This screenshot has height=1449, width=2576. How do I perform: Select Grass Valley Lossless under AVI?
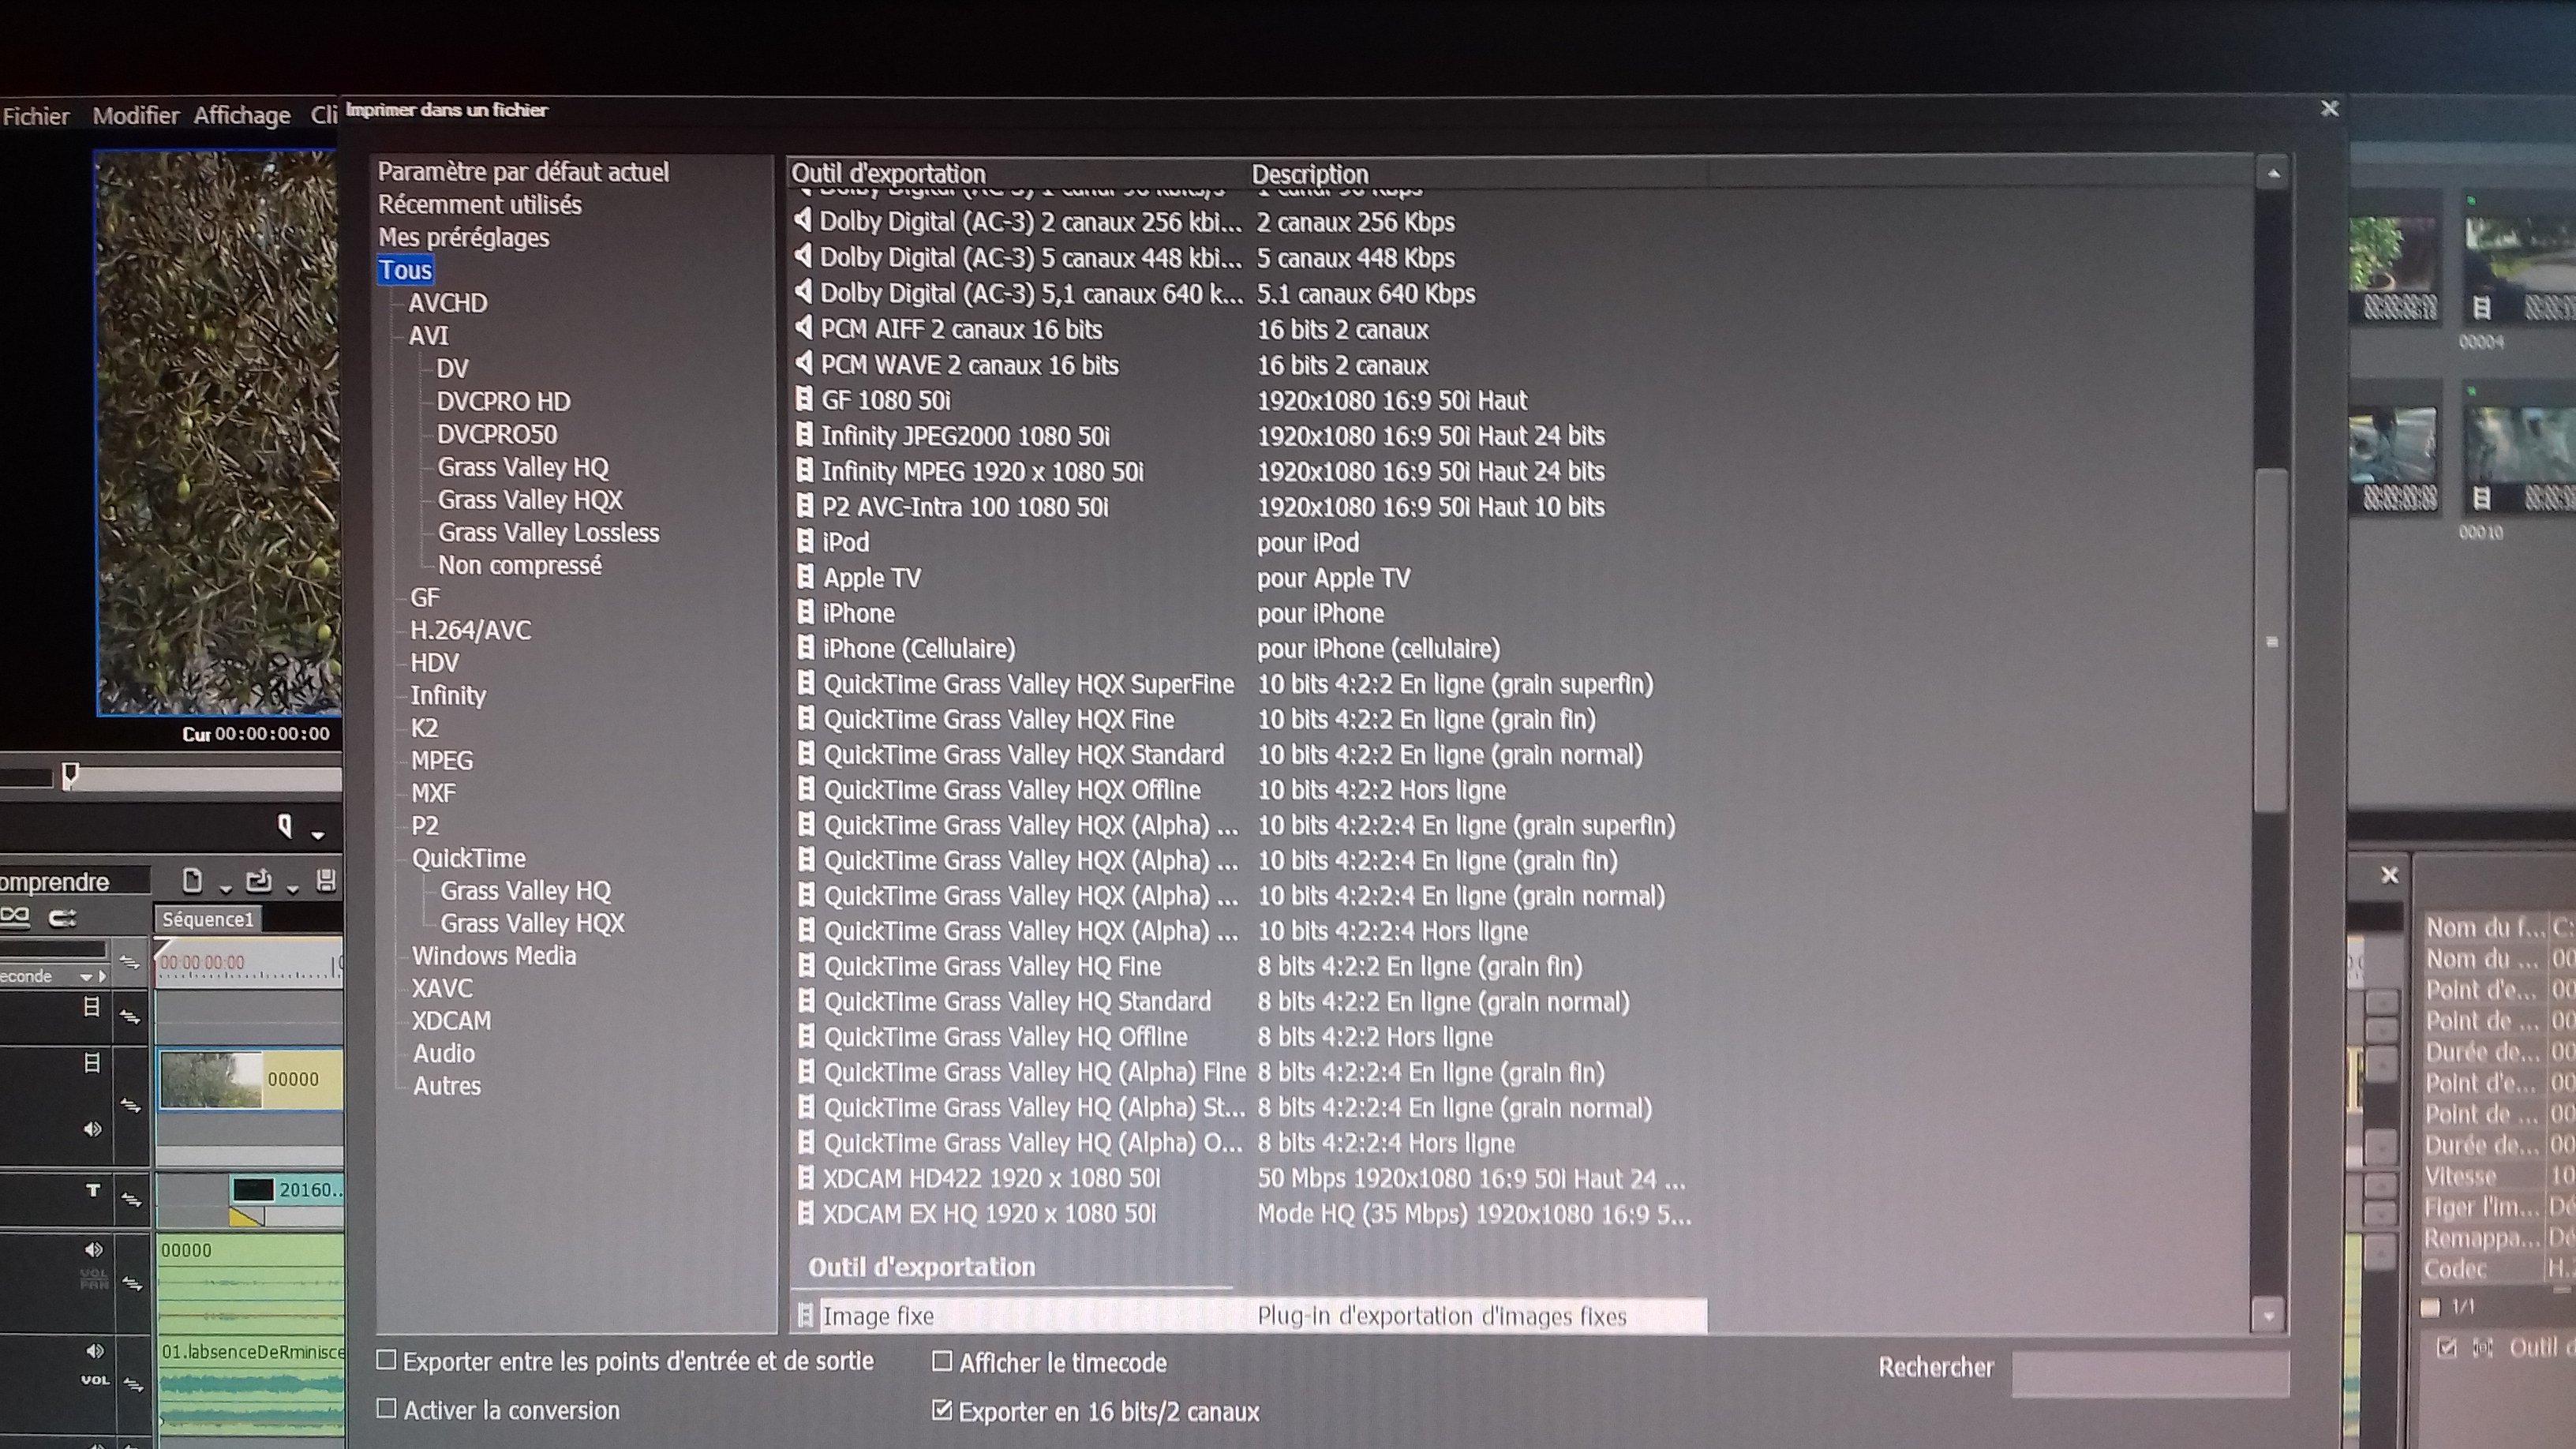pyautogui.click(x=548, y=533)
